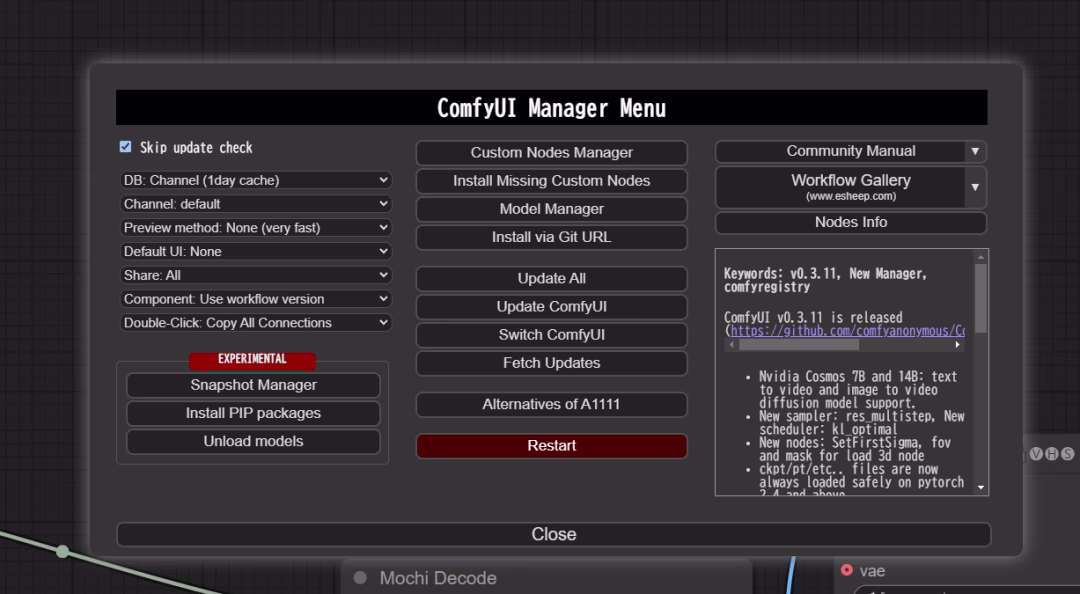1080x594 pixels.
Task: Click the Switch ComfyUI button
Action: point(552,336)
